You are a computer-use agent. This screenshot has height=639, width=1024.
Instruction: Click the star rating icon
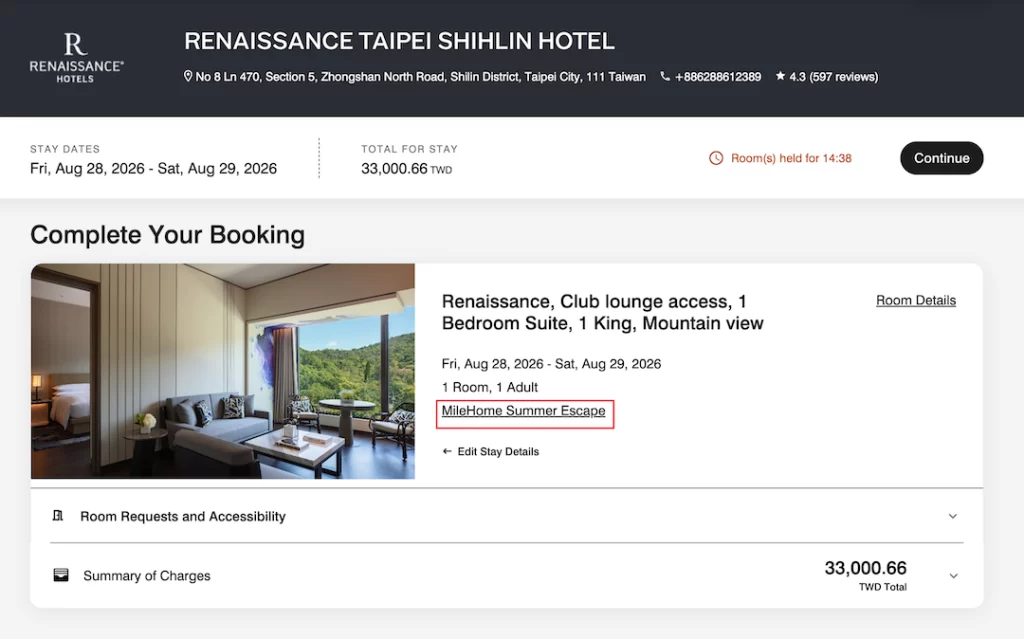click(x=780, y=76)
